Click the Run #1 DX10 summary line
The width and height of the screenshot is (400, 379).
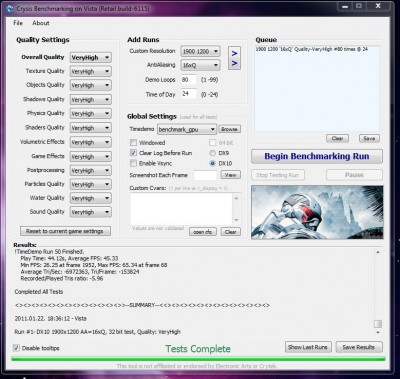[x=98, y=332]
